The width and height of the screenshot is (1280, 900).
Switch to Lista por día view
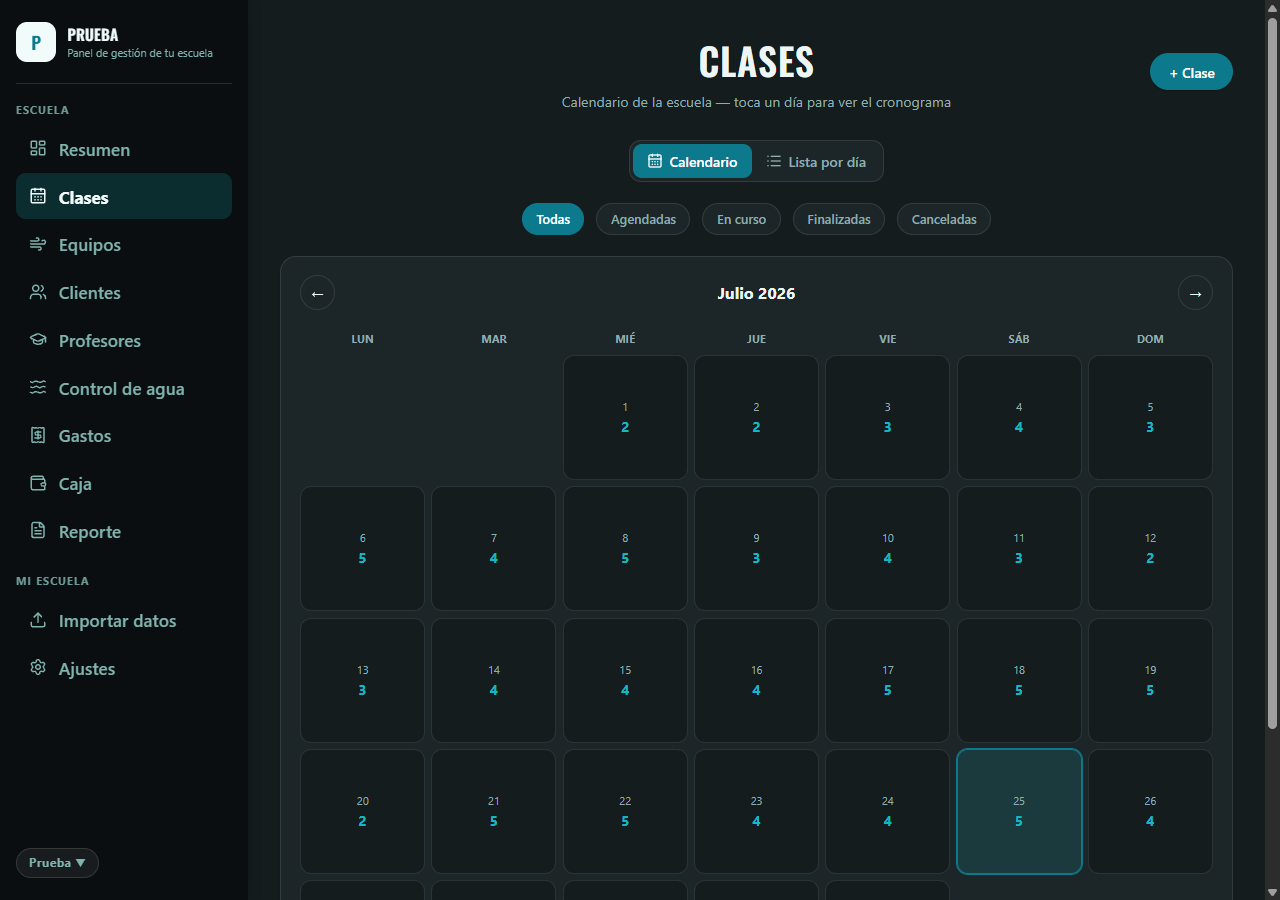pyautogui.click(x=816, y=161)
